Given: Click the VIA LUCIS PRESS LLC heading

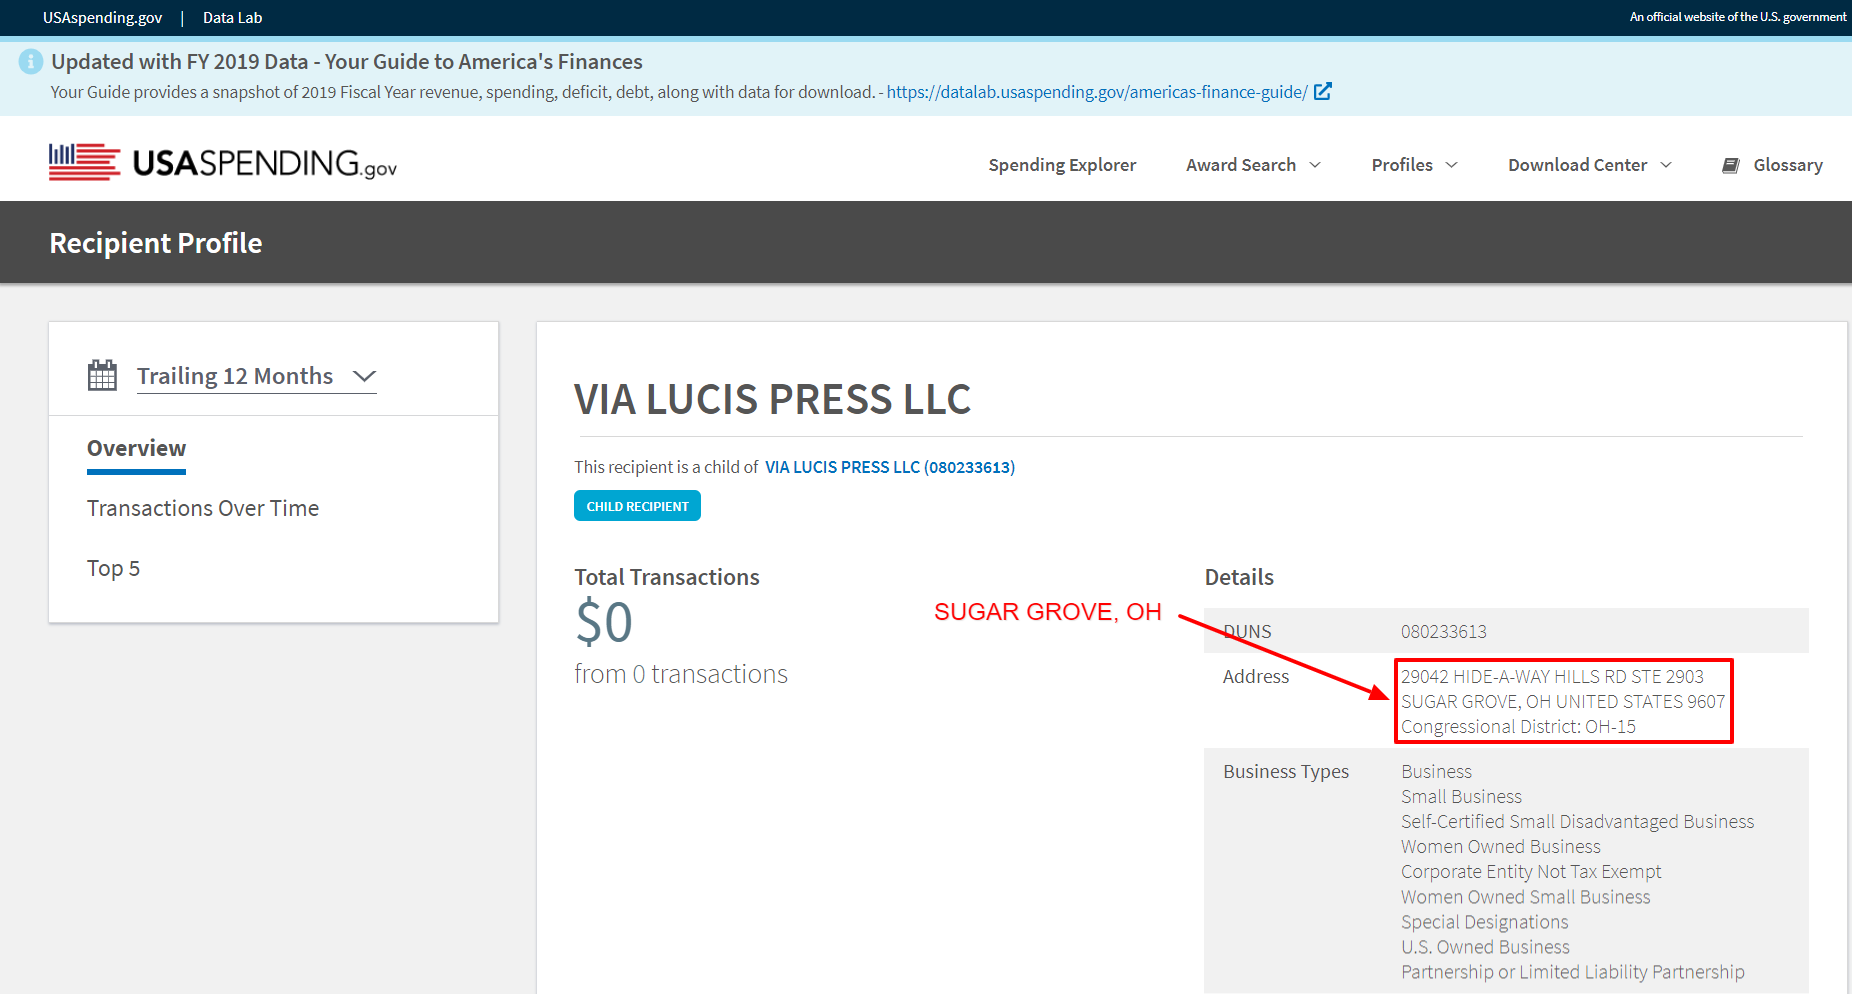Looking at the screenshot, I should (x=772, y=399).
